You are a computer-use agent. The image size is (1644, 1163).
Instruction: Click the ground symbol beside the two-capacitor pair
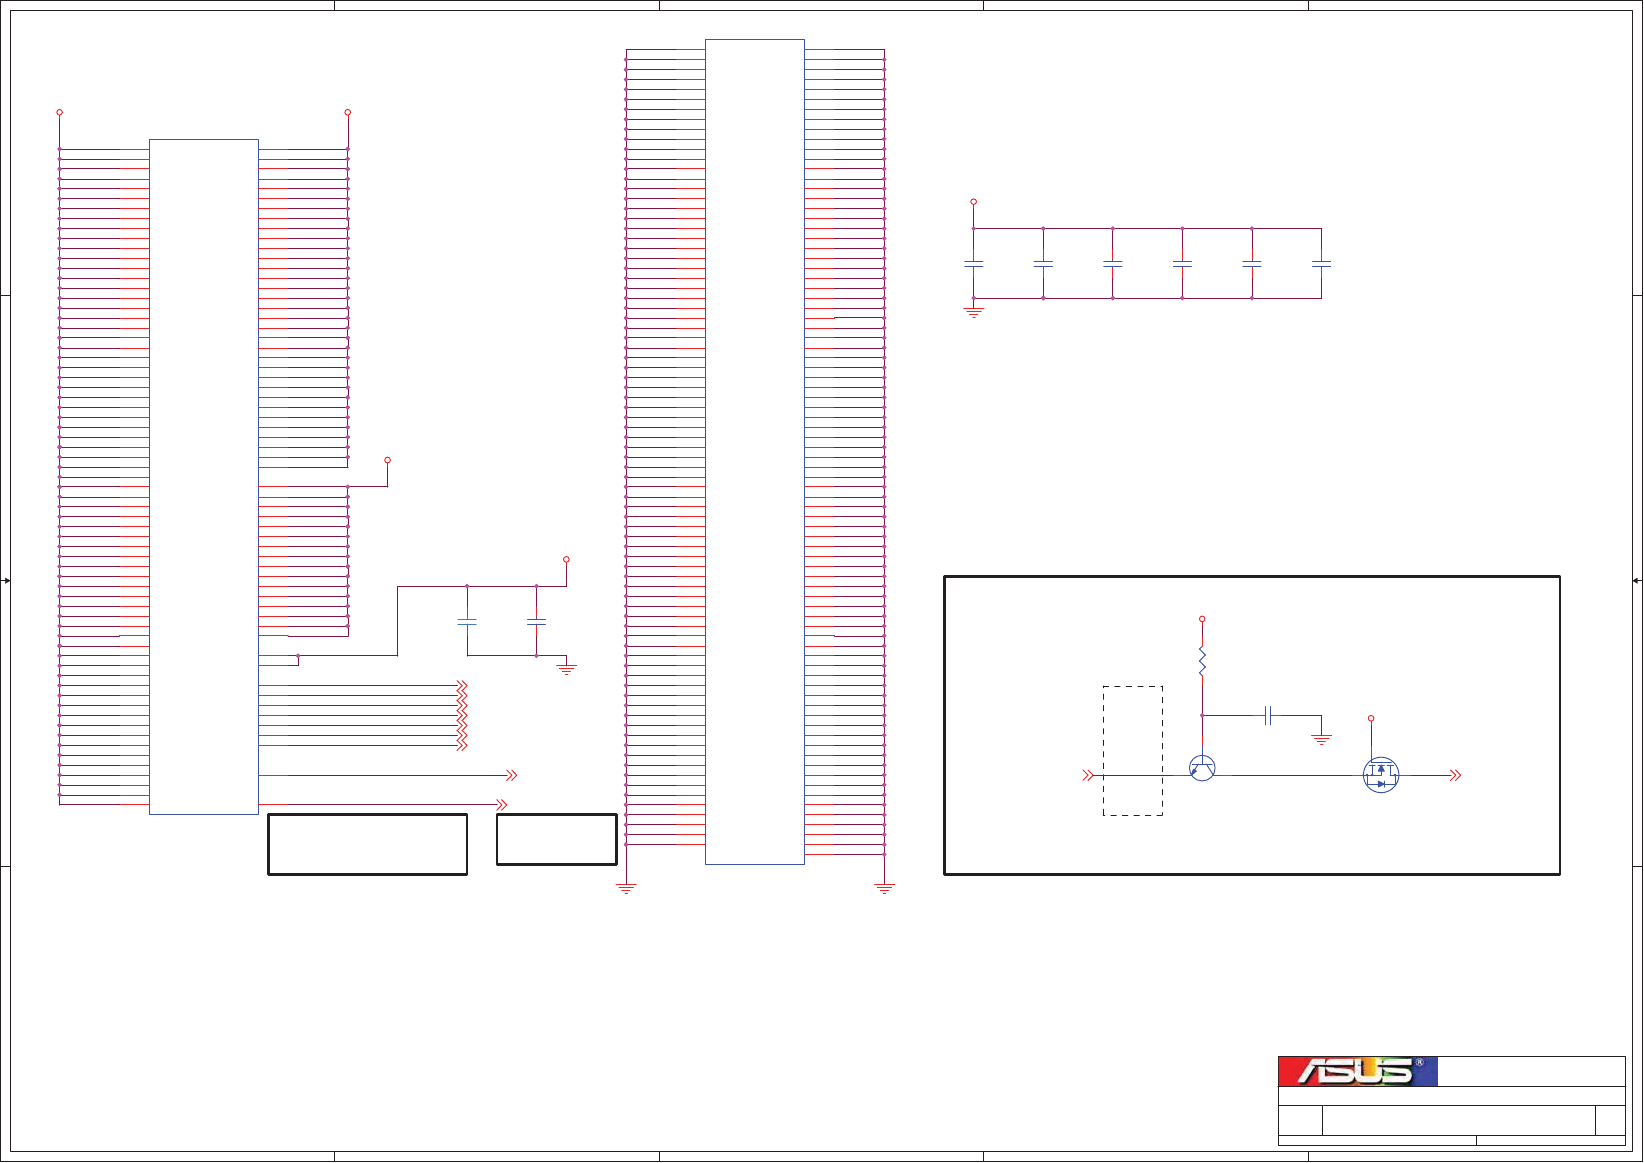coord(566,669)
